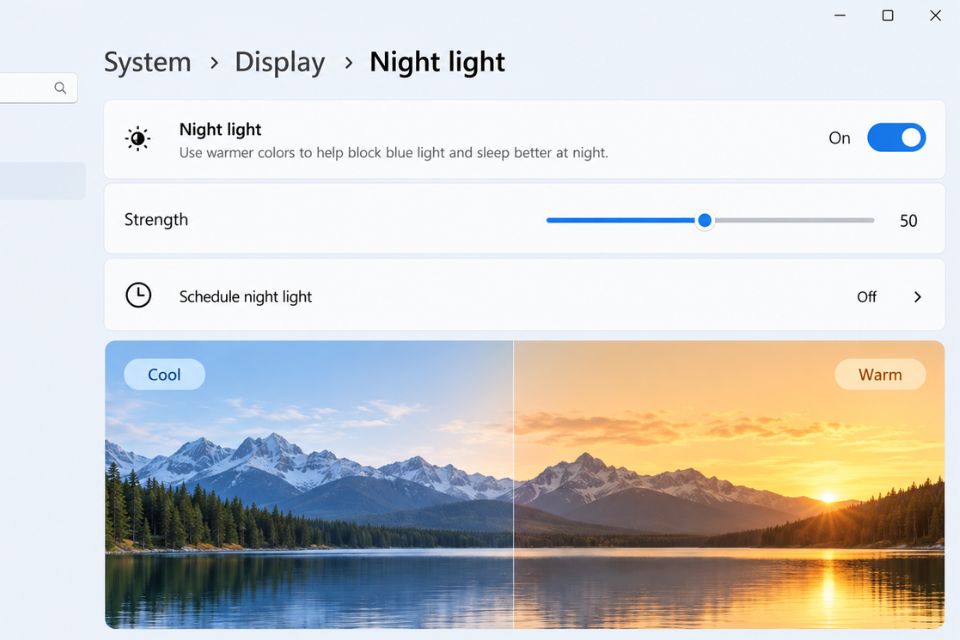The image size is (960, 640).
Task: Select the Cool preview label
Action: coord(164,374)
